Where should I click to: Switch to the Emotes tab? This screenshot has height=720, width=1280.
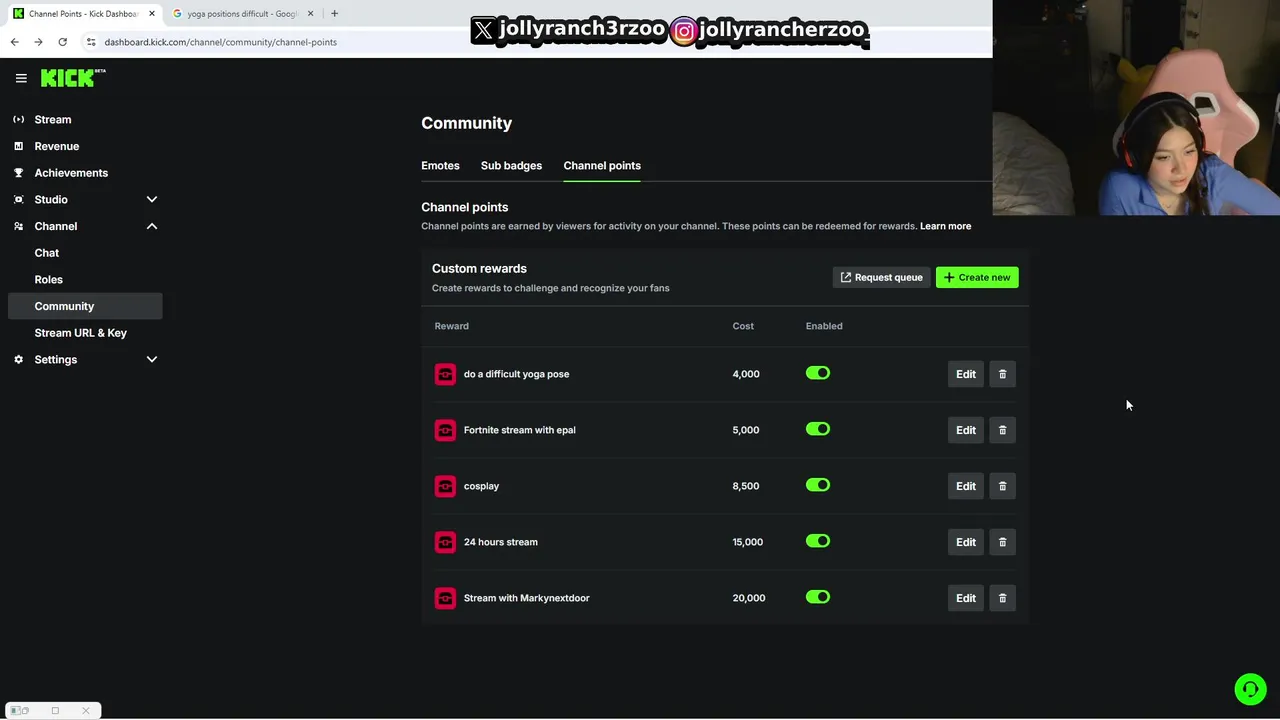coord(440,166)
